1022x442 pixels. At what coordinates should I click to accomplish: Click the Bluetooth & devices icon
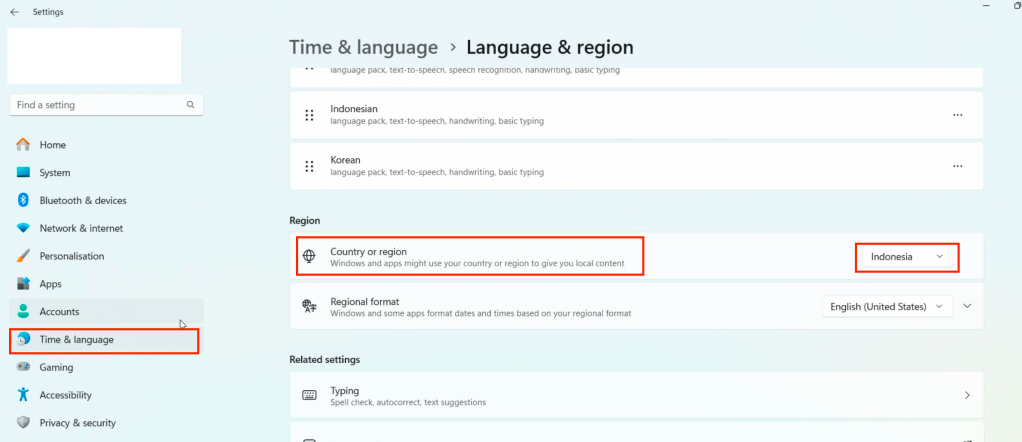click(x=23, y=200)
